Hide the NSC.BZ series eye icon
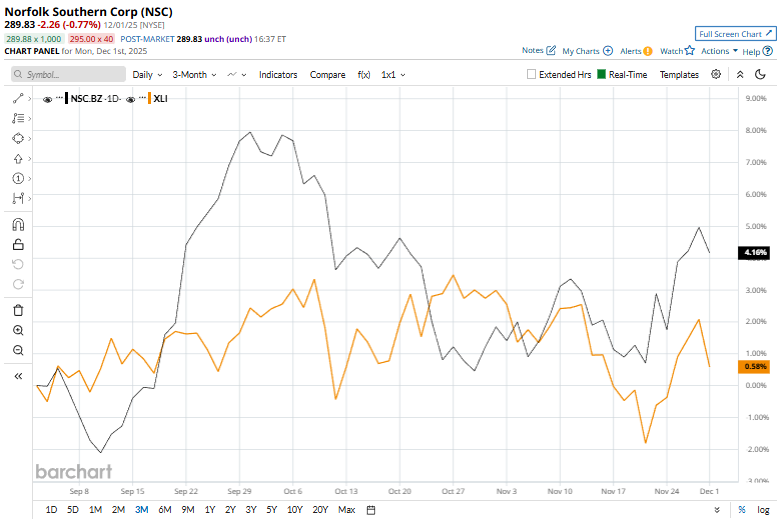 [x=48, y=99]
